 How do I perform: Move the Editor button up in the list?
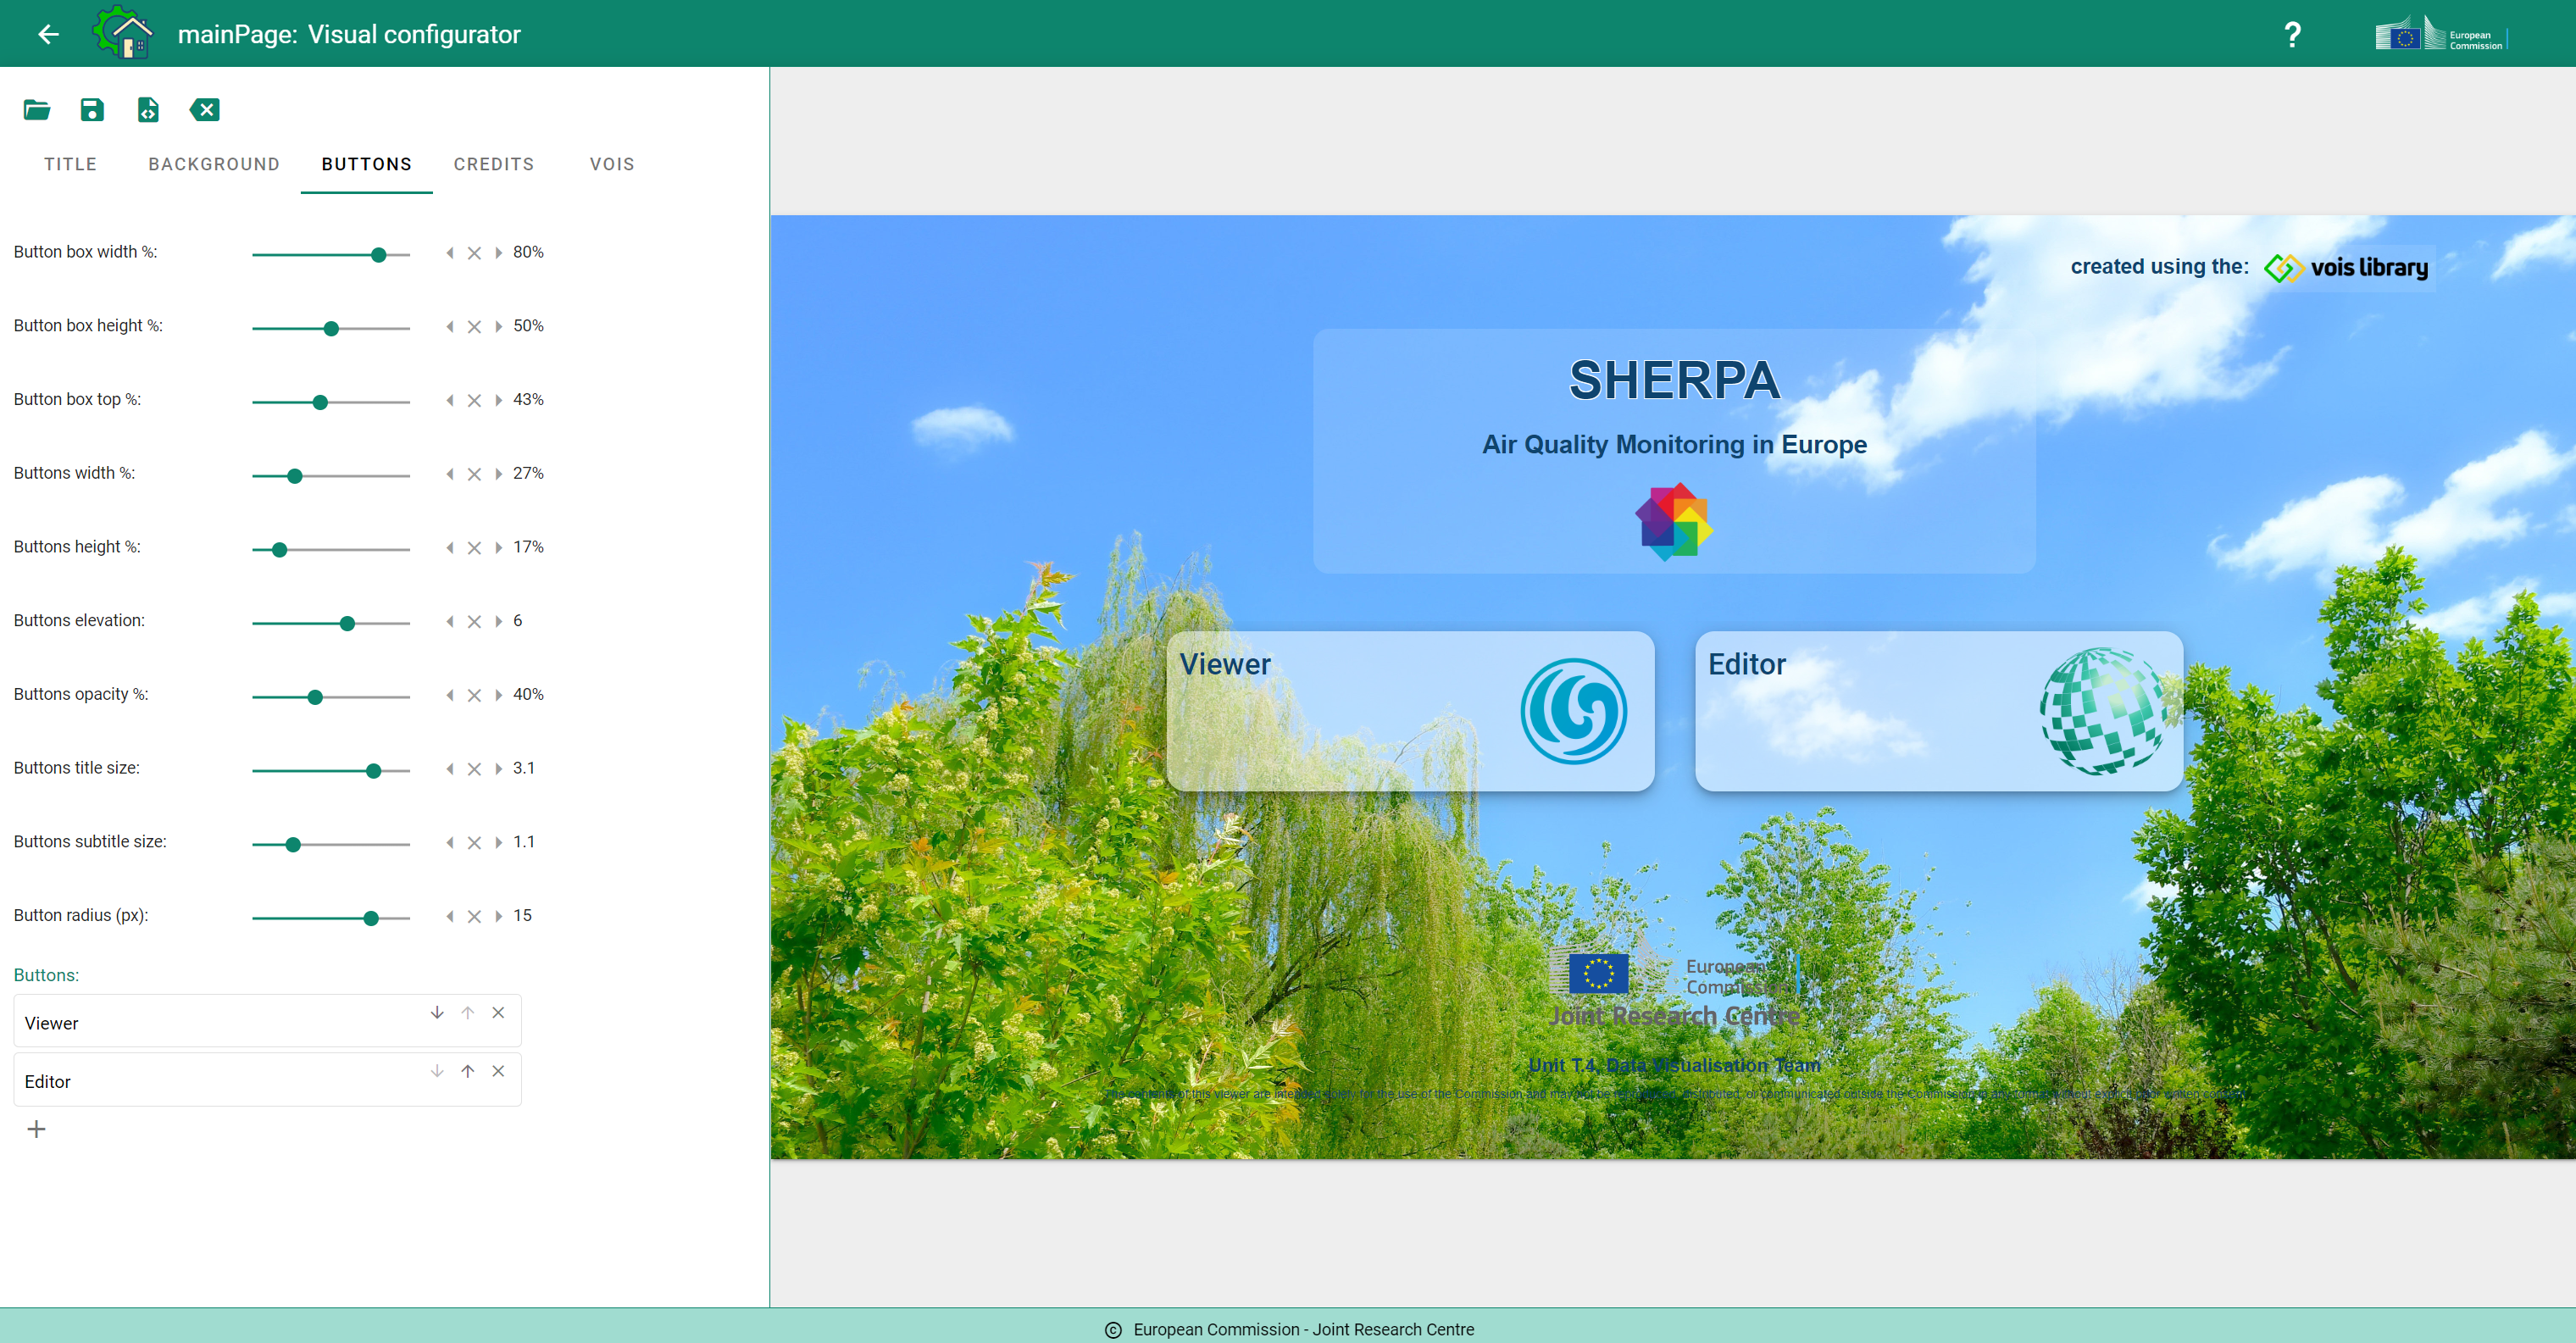pos(467,1071)
